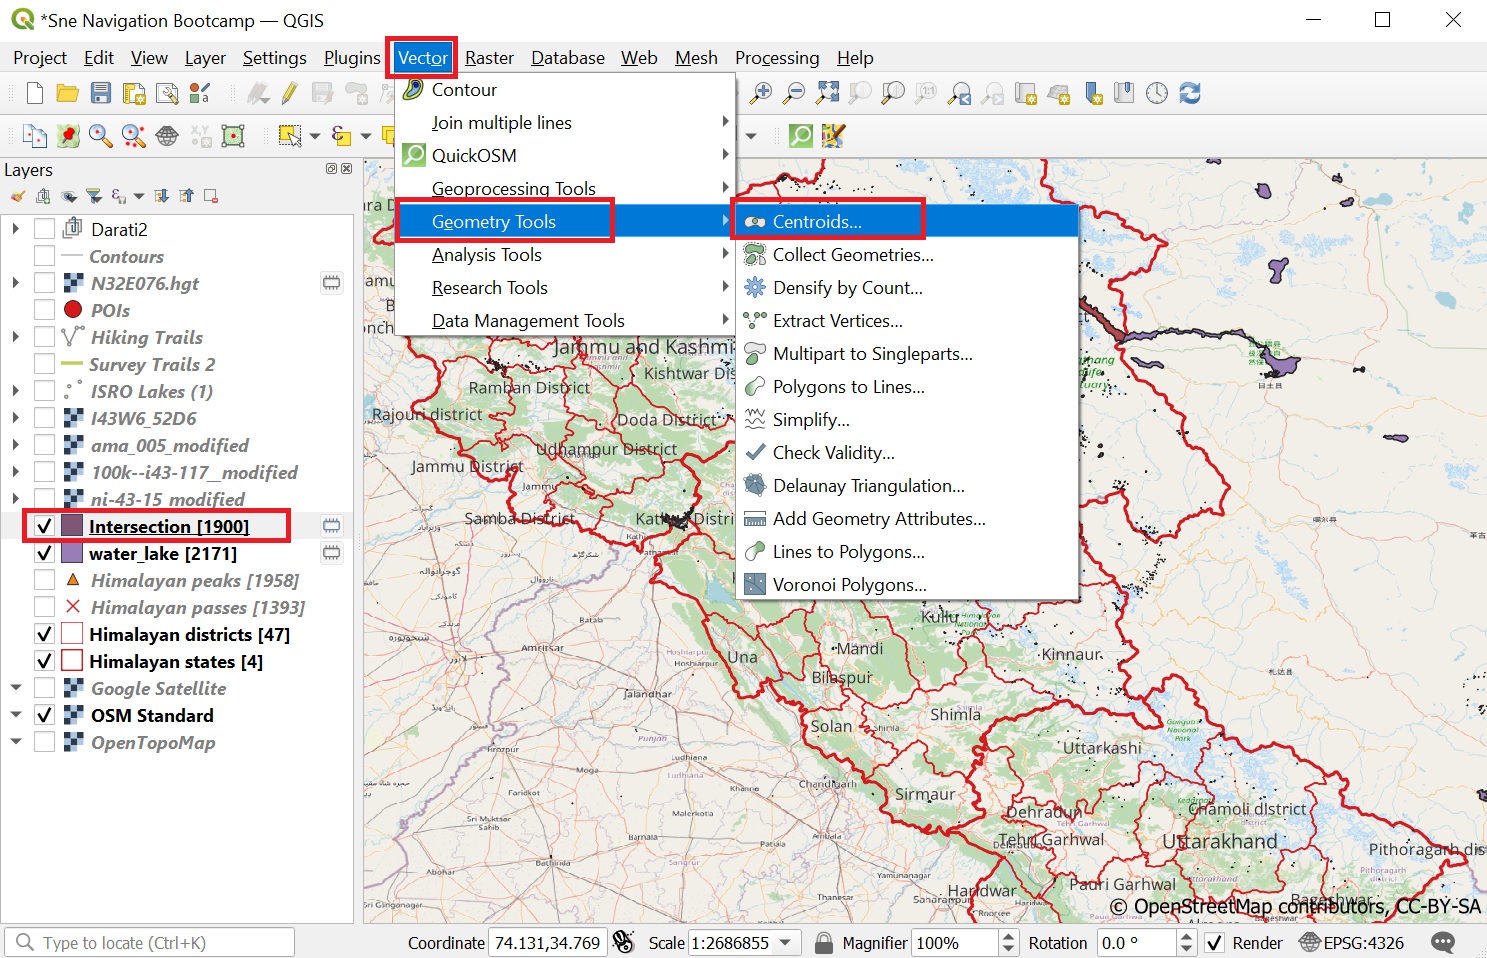Click the Zoom Out magnifier icon
The height and width of the screenshot is (958, 1487).
click(794, 94)
